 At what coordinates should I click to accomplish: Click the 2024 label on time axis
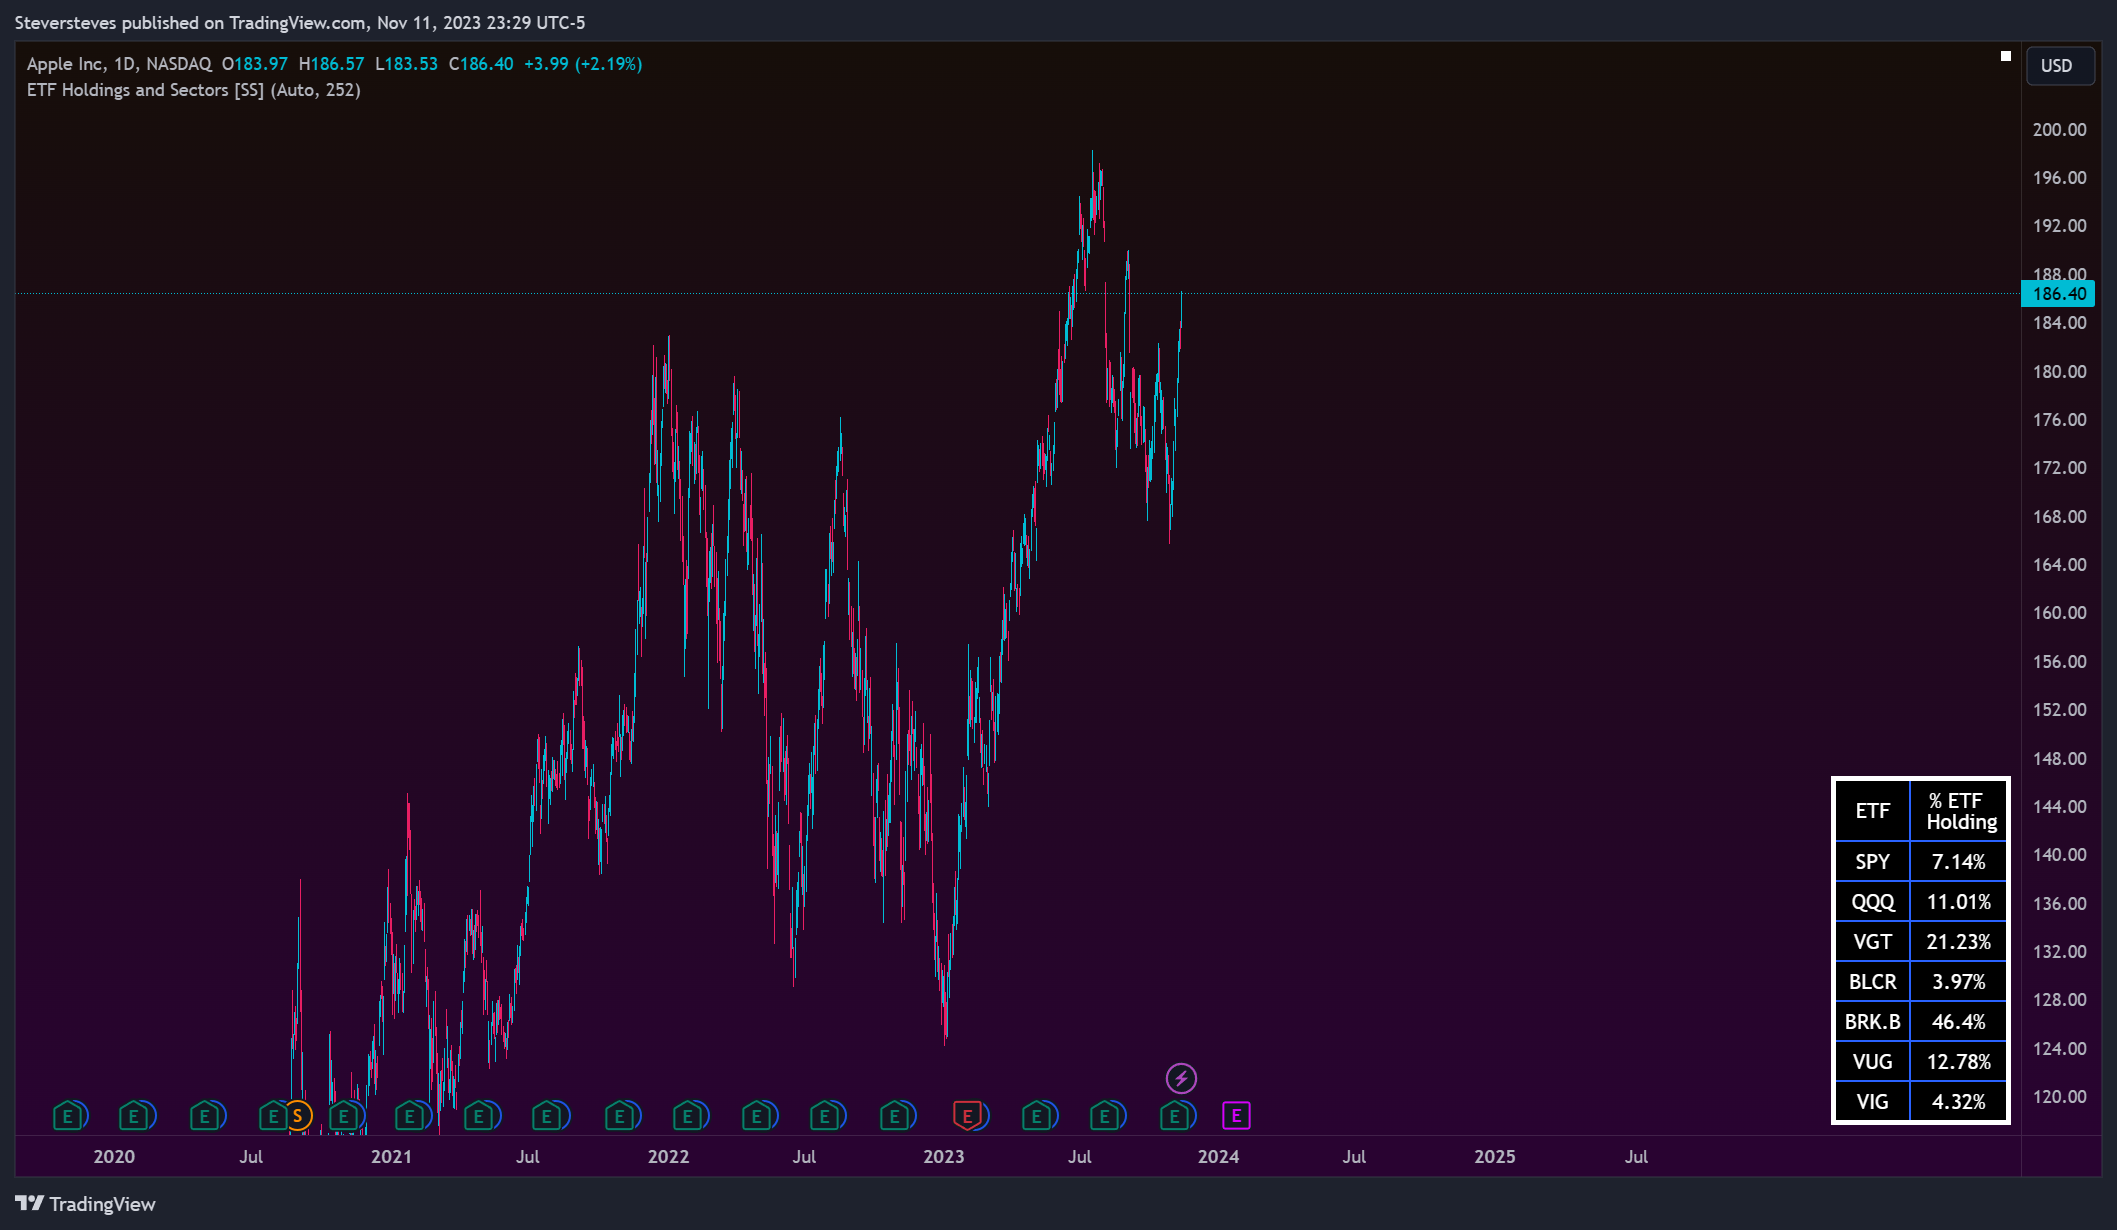pyautogui.click(x=1219, y=1157)
